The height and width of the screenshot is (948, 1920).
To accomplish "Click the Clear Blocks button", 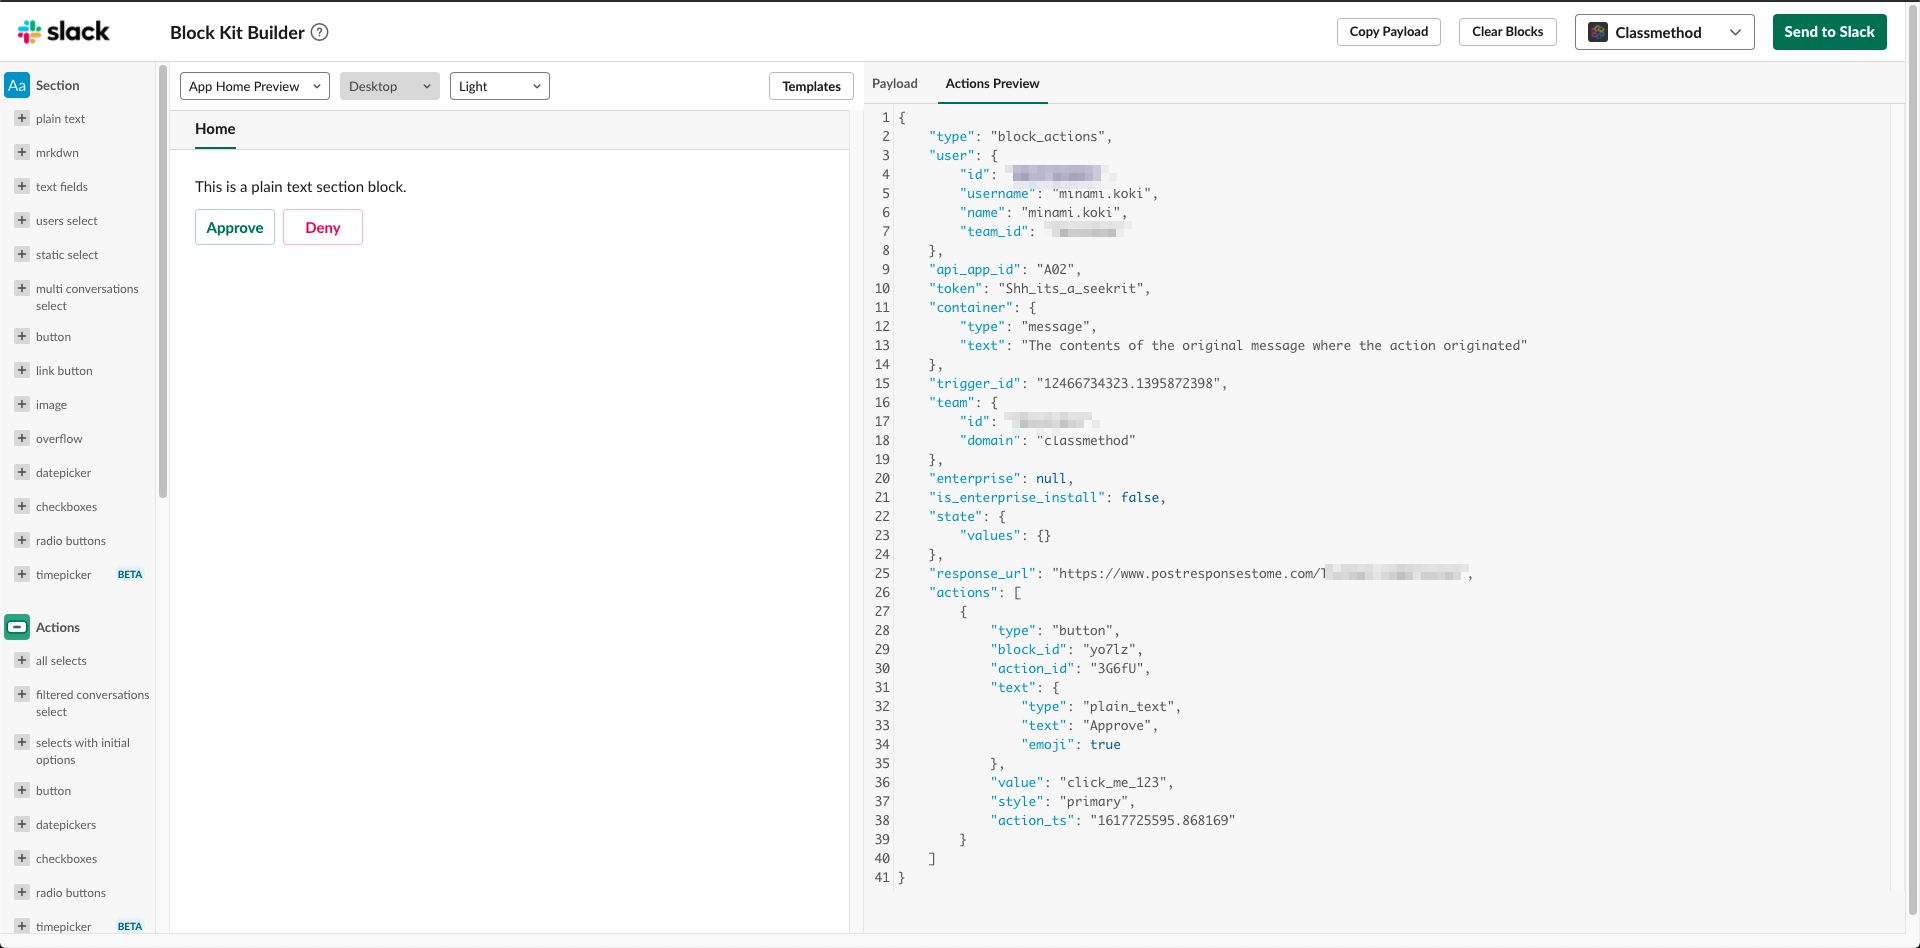I will click(x=1508, y=32).
